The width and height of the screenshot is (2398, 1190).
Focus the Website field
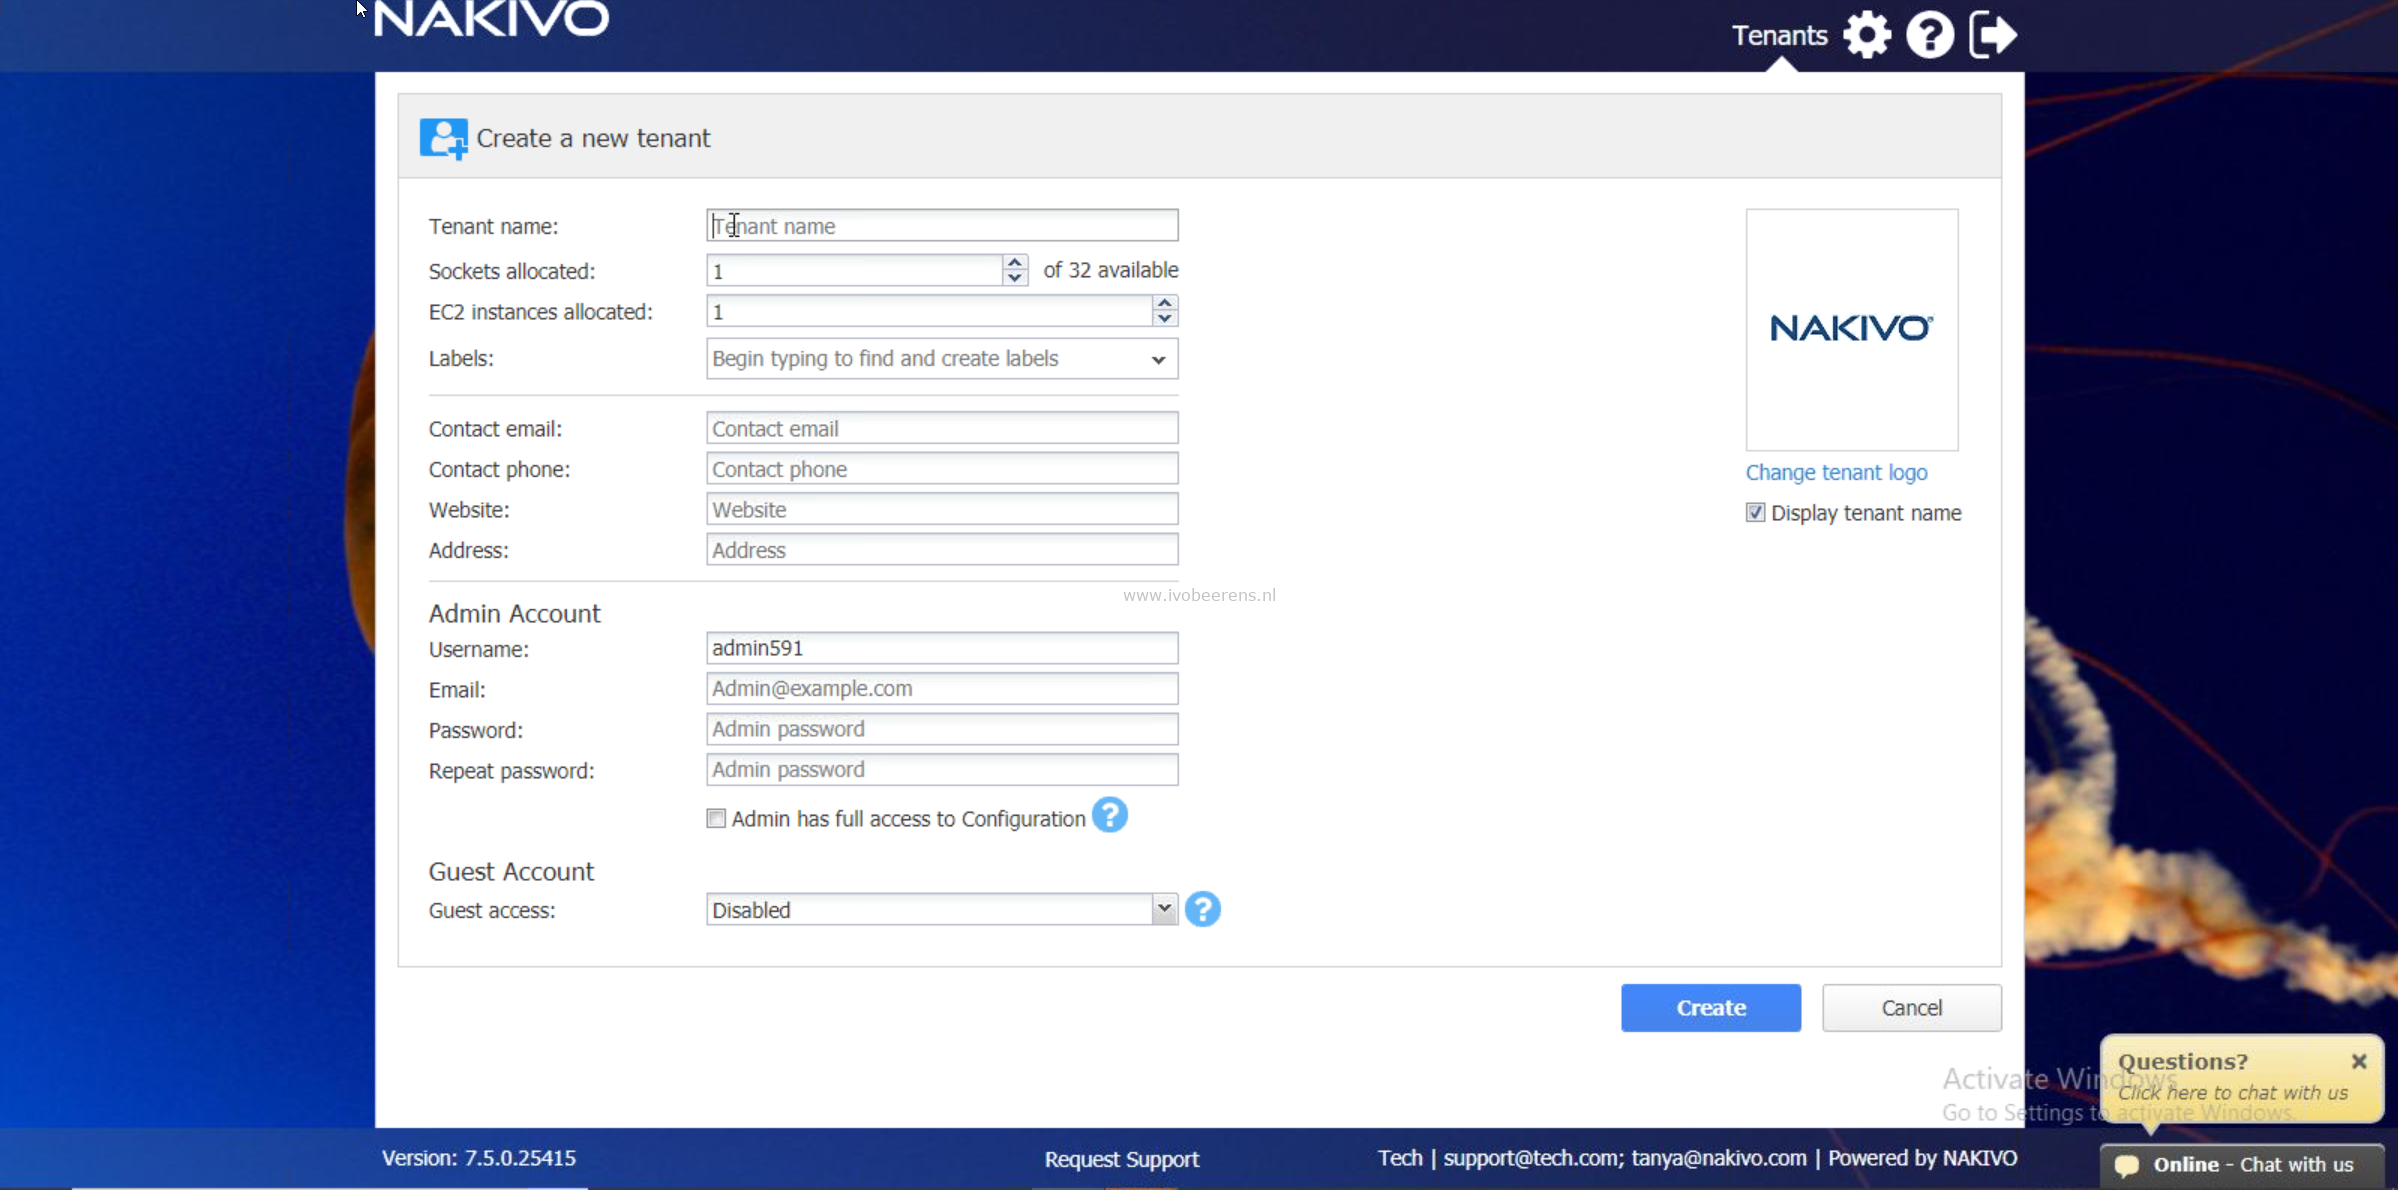pos(942,510)
